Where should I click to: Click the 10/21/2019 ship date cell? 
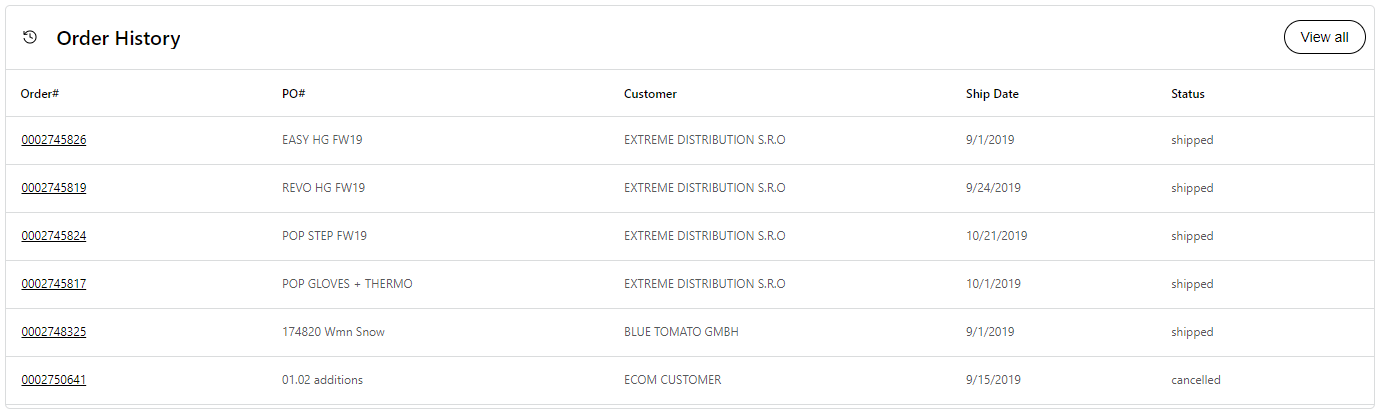coord(996,236)
